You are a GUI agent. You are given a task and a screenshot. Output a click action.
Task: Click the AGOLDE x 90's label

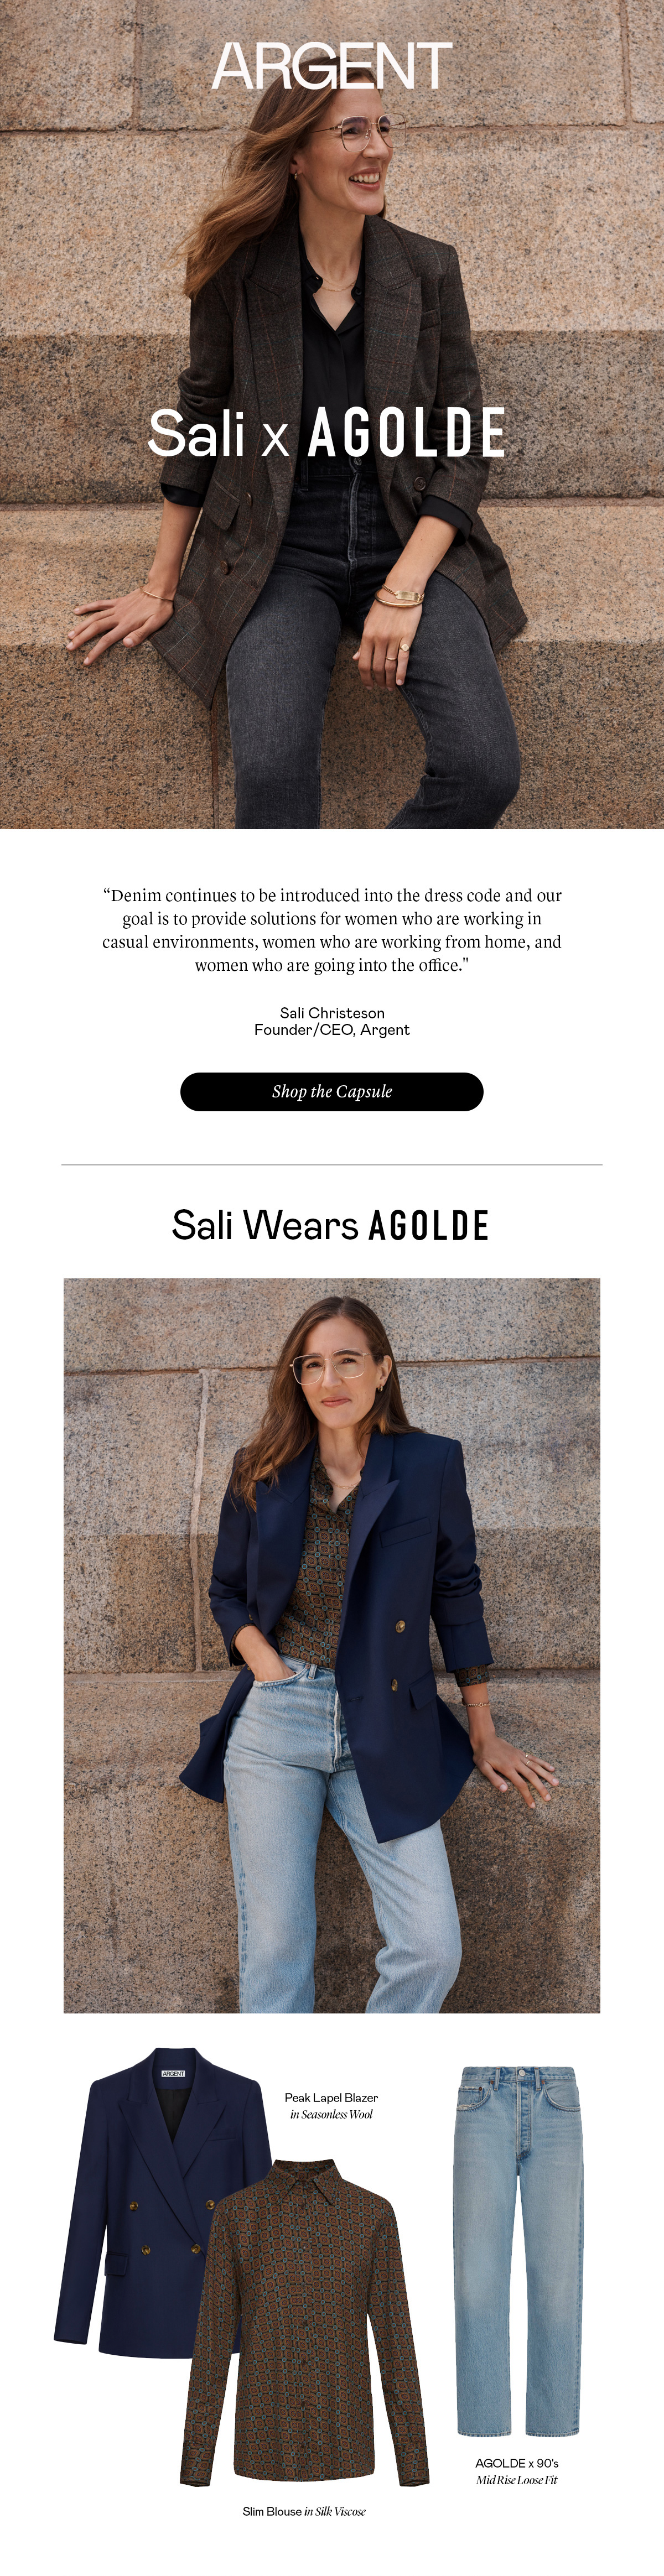(x=517, y=2463)
